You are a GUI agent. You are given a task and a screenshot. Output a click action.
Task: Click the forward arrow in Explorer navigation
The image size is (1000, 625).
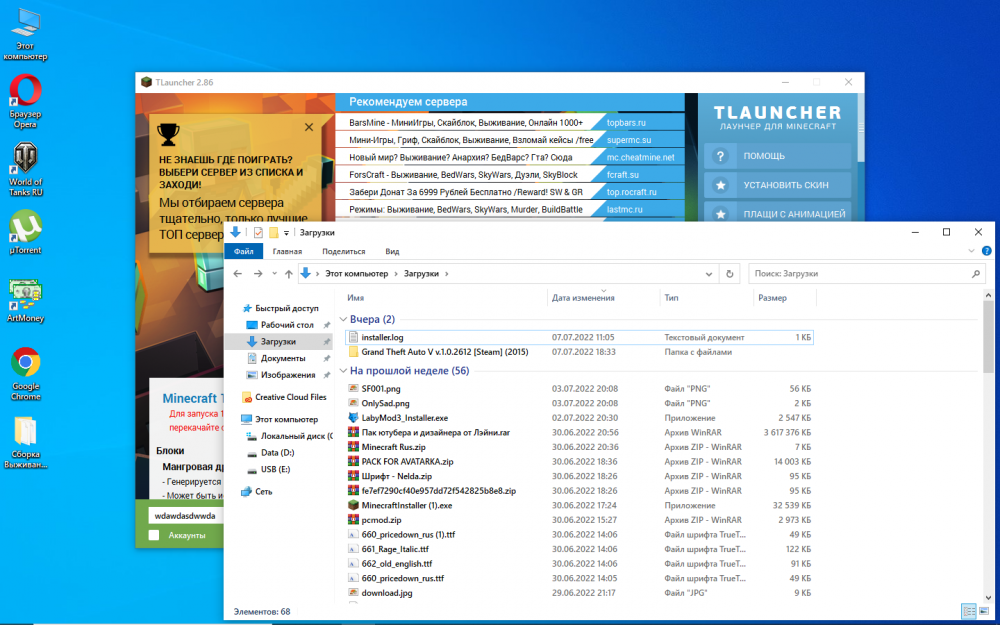[258, 274]
